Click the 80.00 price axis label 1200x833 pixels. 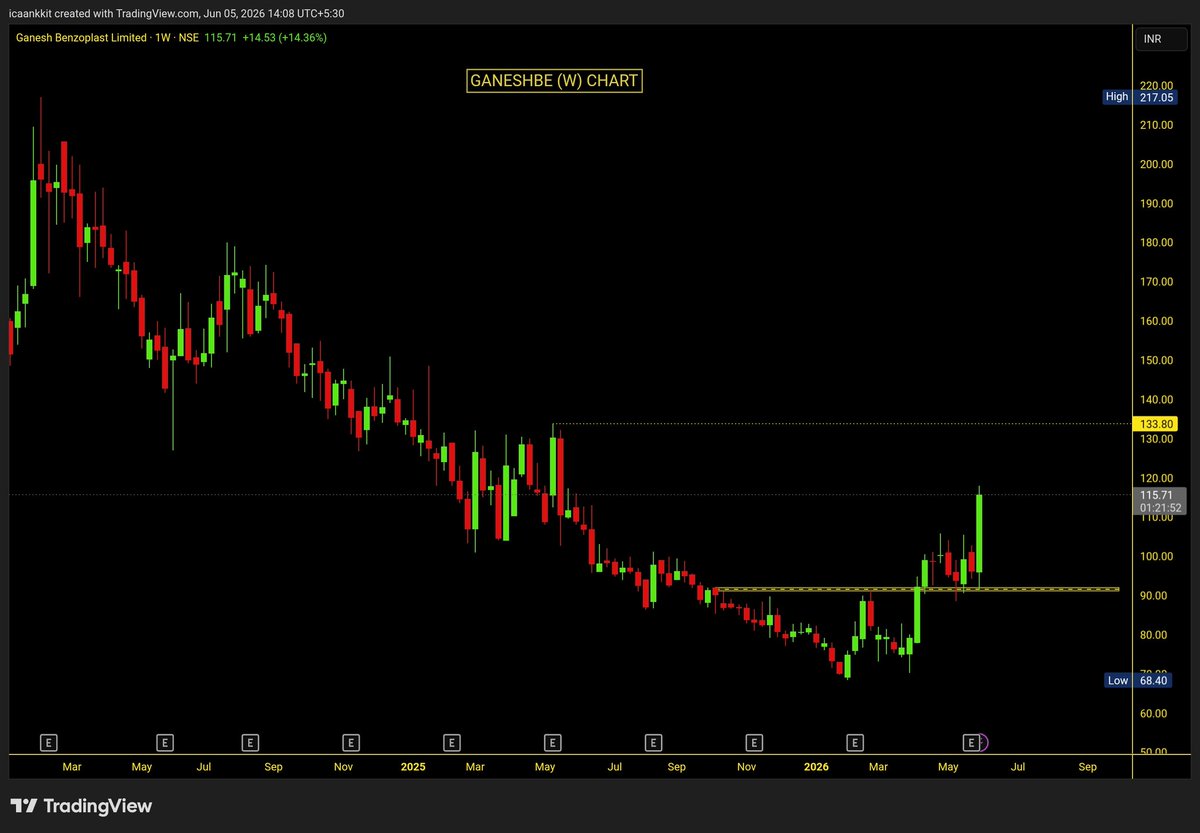coord(1155,635)
